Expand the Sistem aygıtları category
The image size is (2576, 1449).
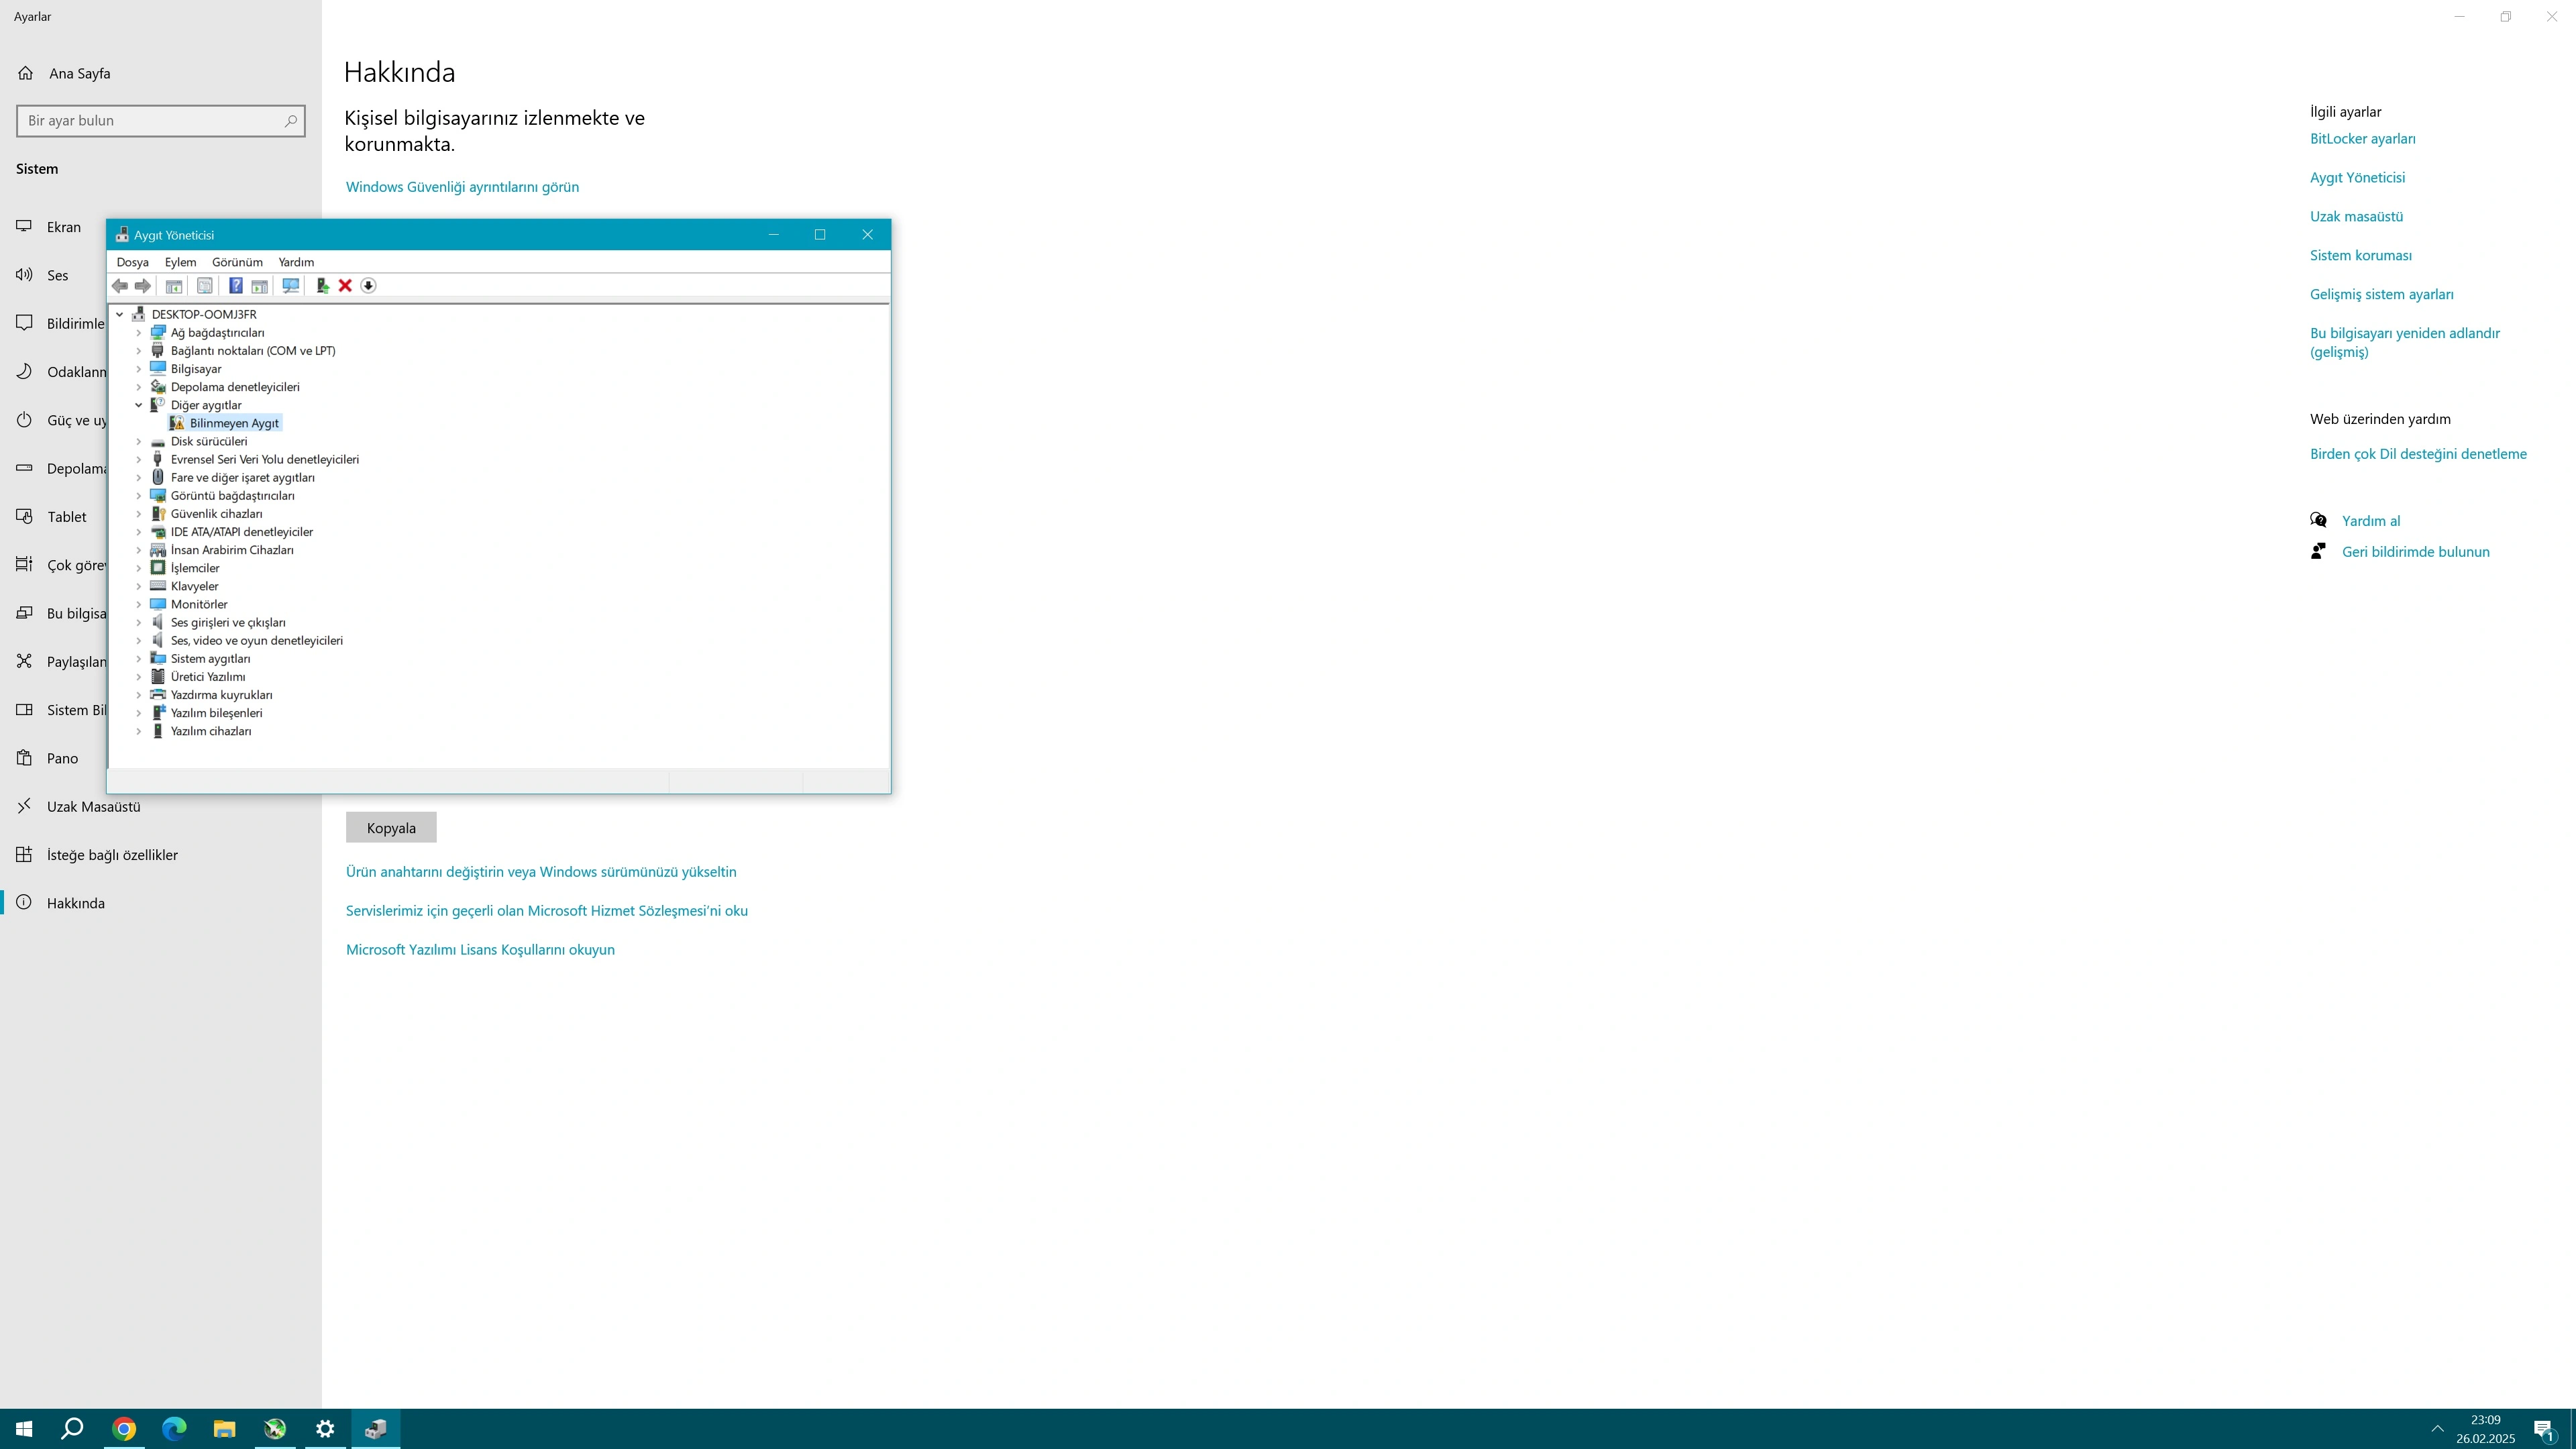coord(139,658)
